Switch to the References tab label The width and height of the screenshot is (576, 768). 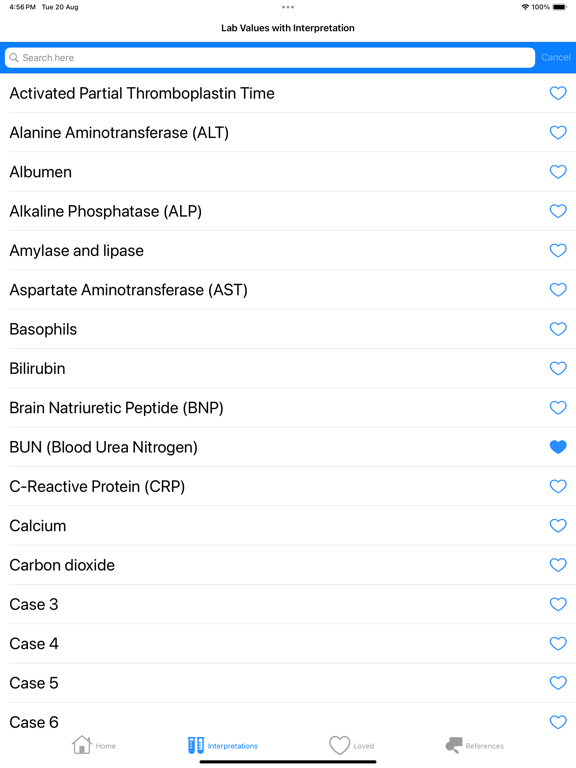[484, 746]
